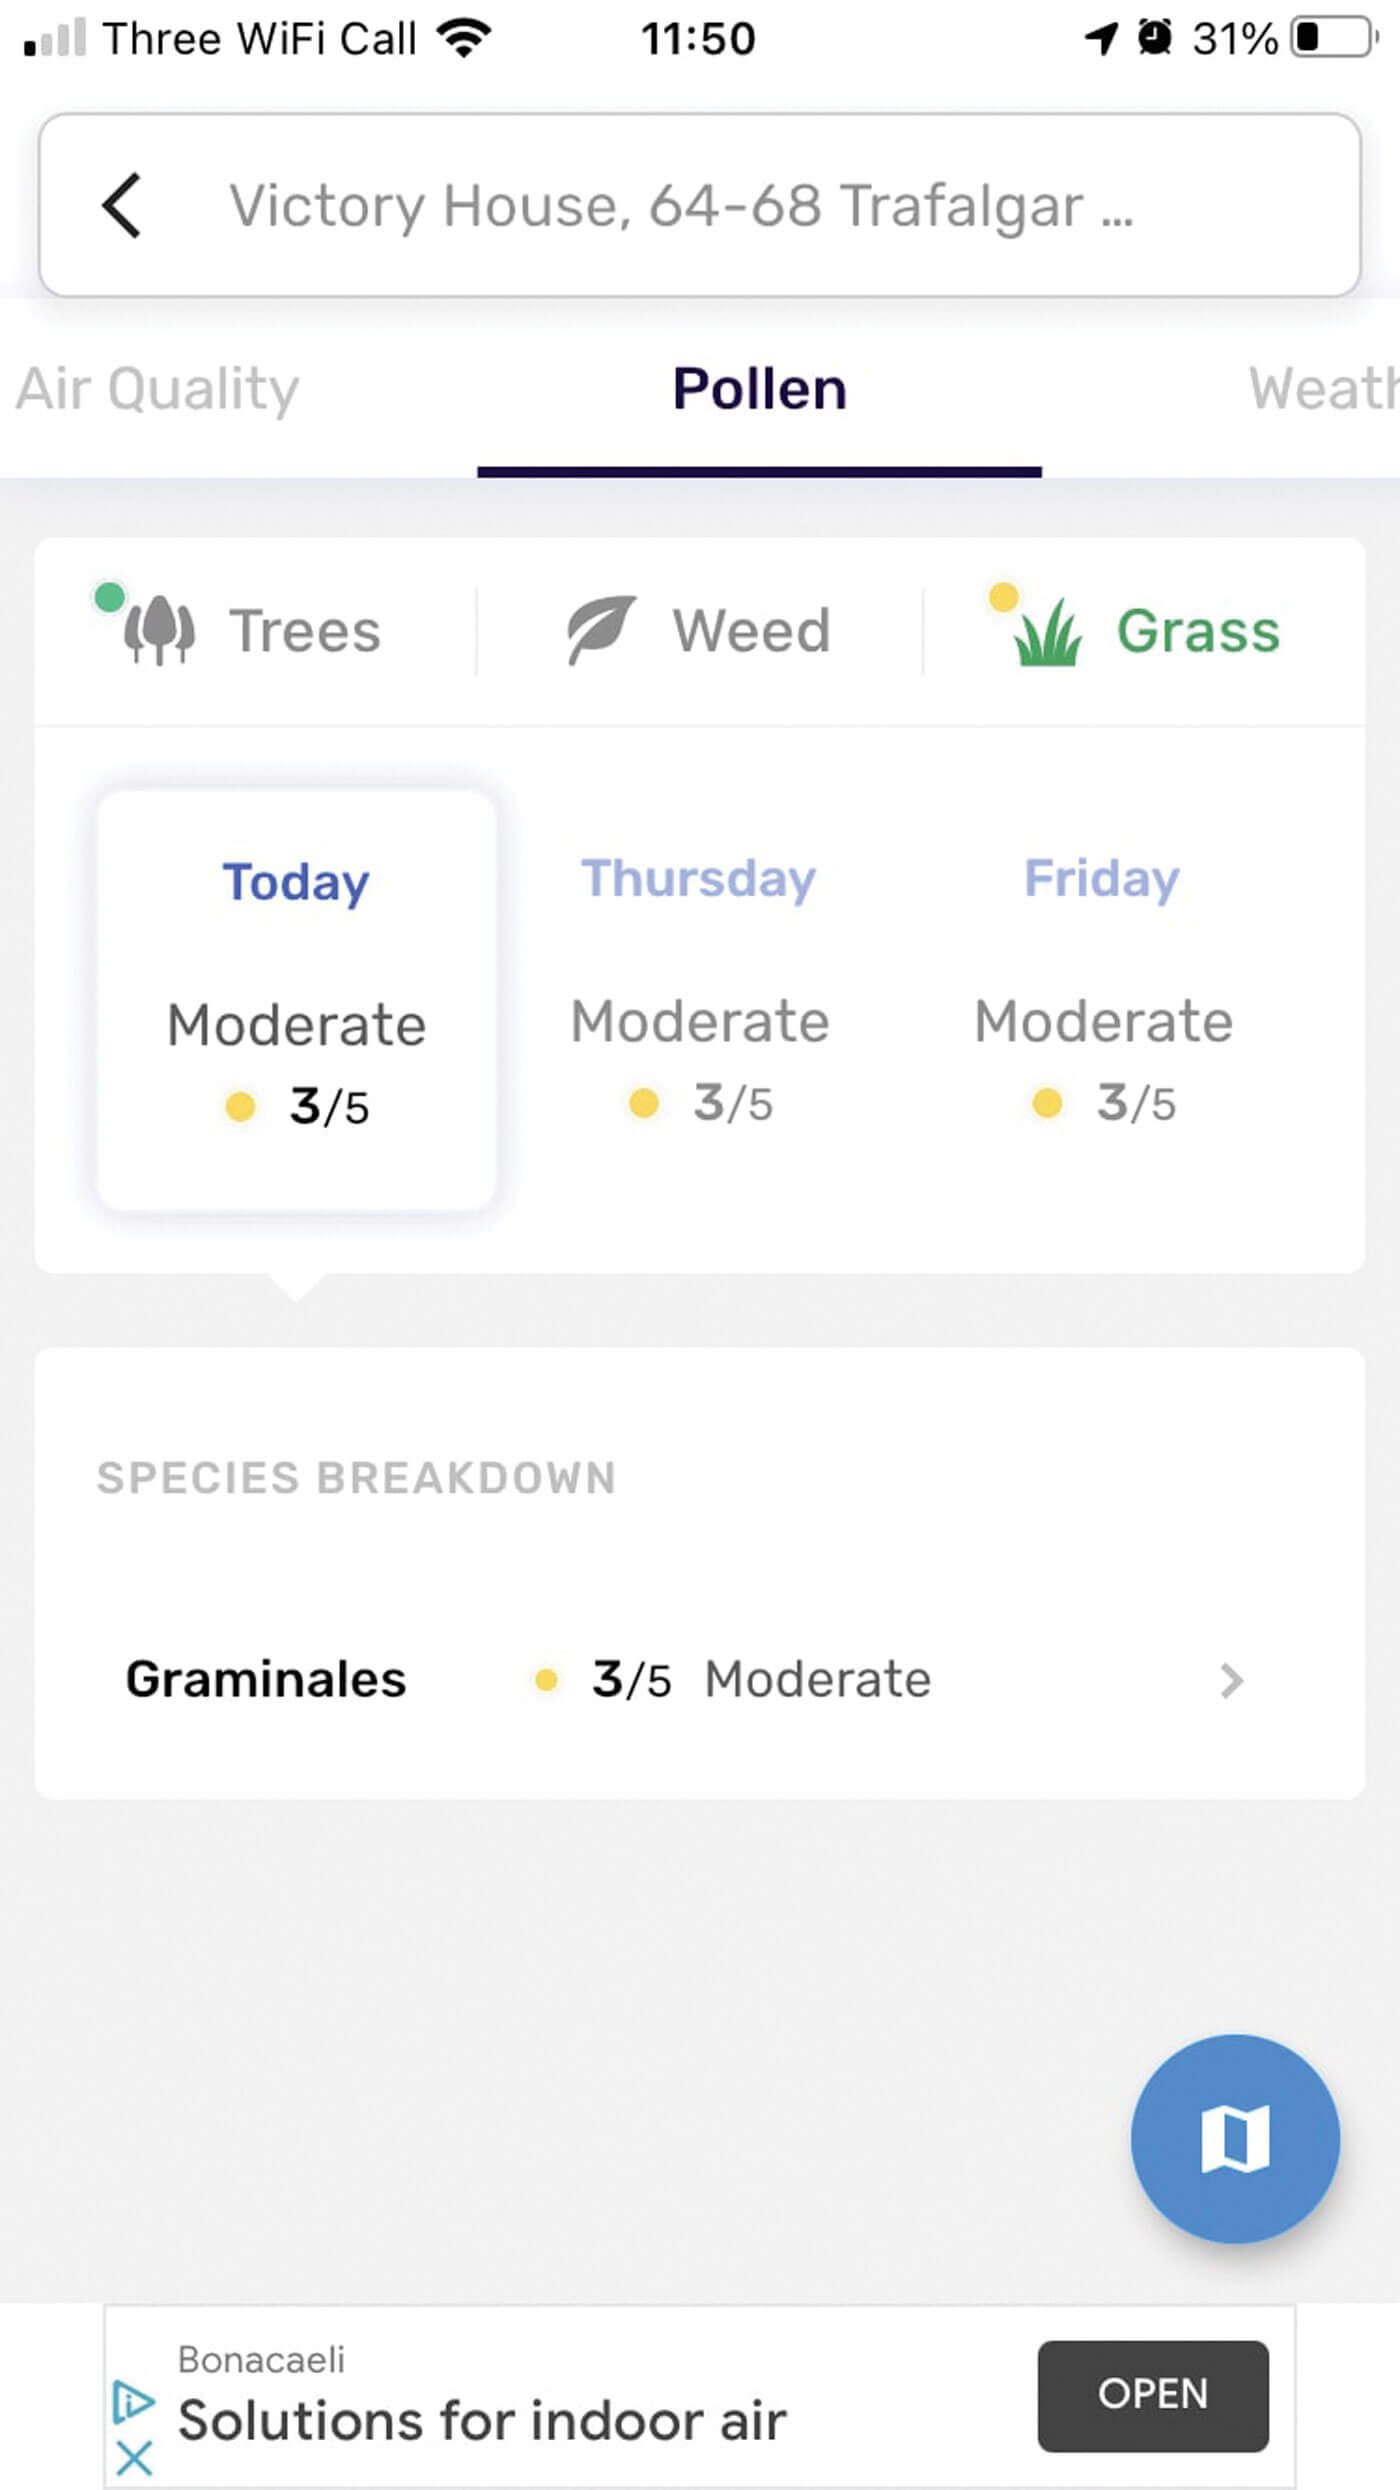Tap the Solutions for indoor air ad text
1400x2490 pixels.
482,2420
